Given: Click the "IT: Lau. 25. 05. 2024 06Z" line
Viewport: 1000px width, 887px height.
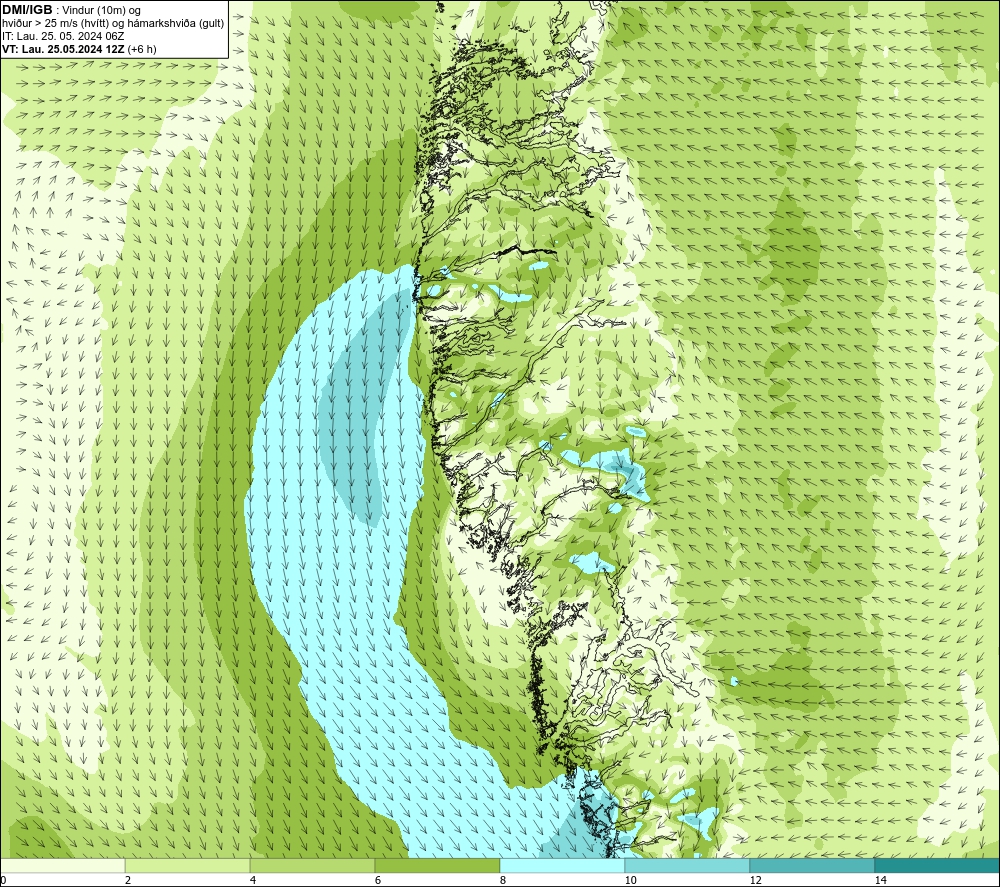Looking at the screenshot, I should (63, 36).
